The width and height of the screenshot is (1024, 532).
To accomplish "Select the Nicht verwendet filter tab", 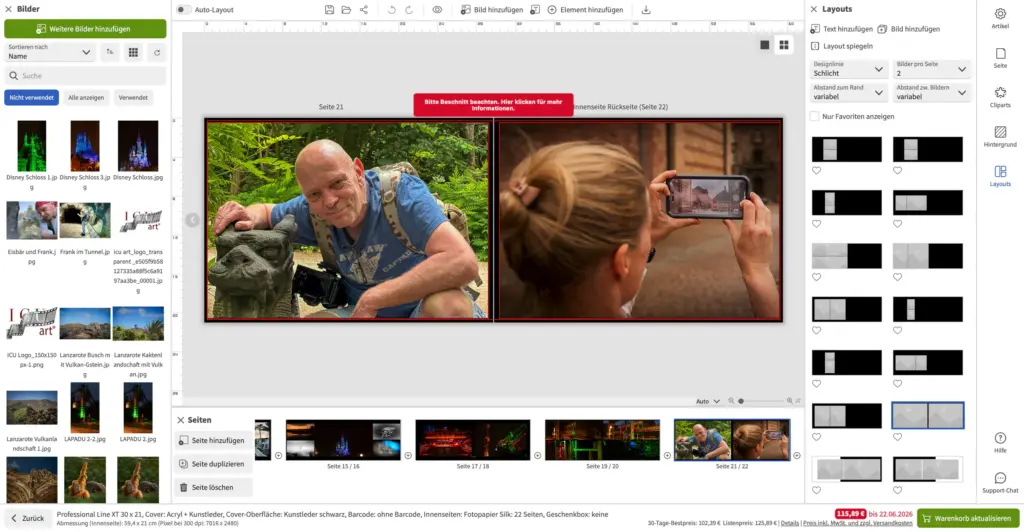I will point(31,97).
